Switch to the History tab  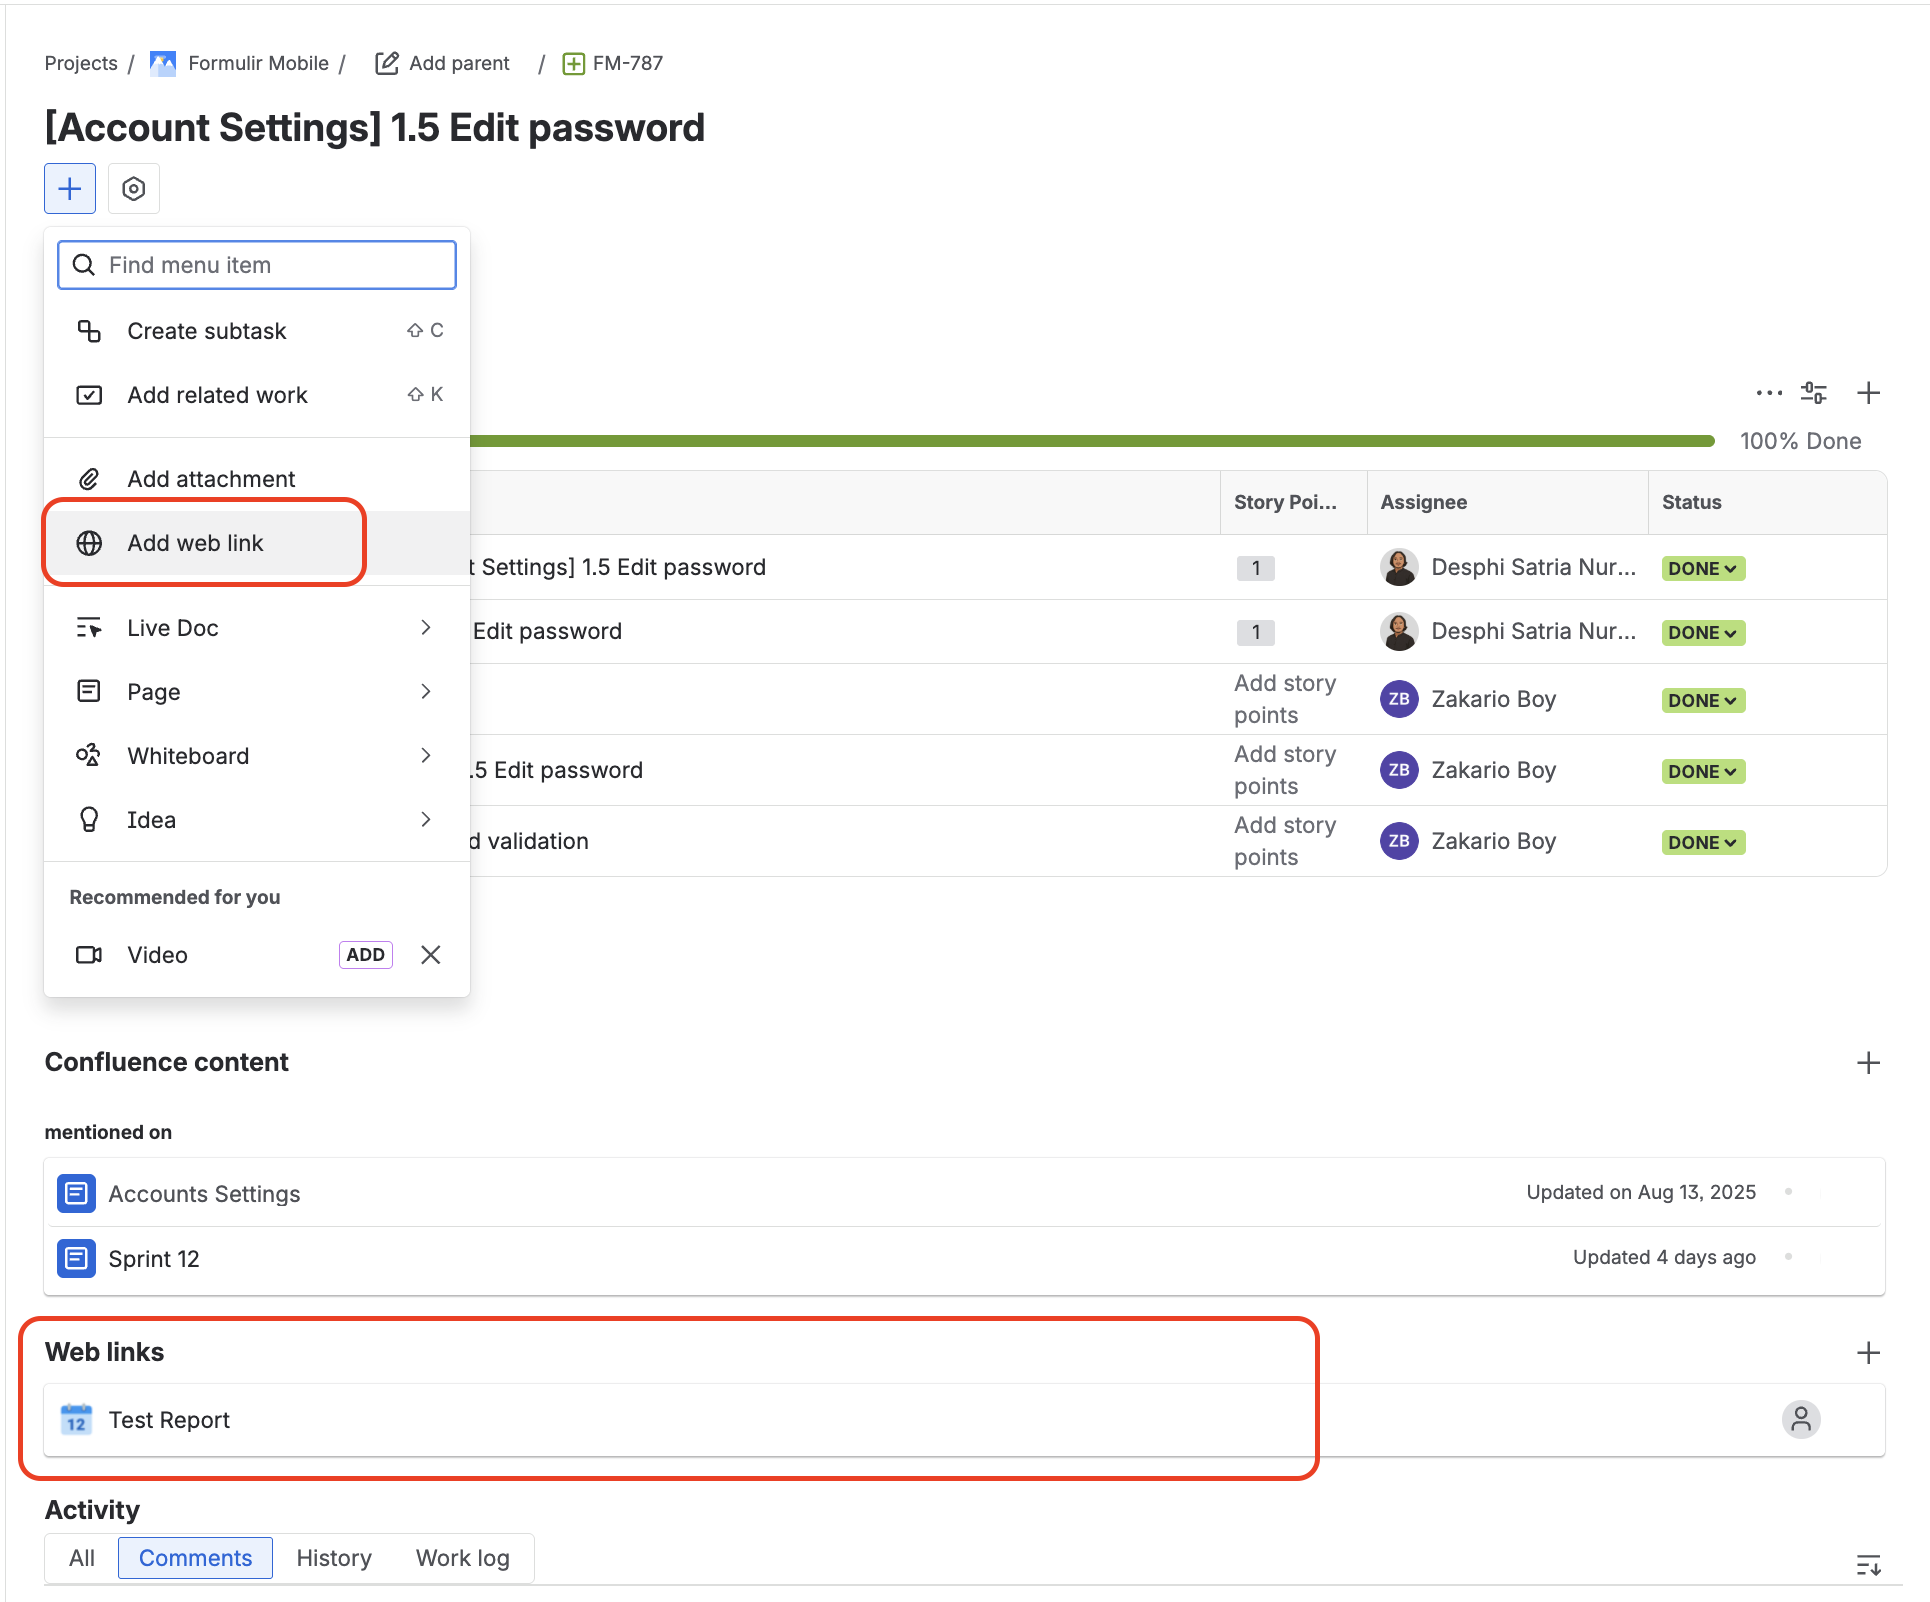click(334, 1558)
